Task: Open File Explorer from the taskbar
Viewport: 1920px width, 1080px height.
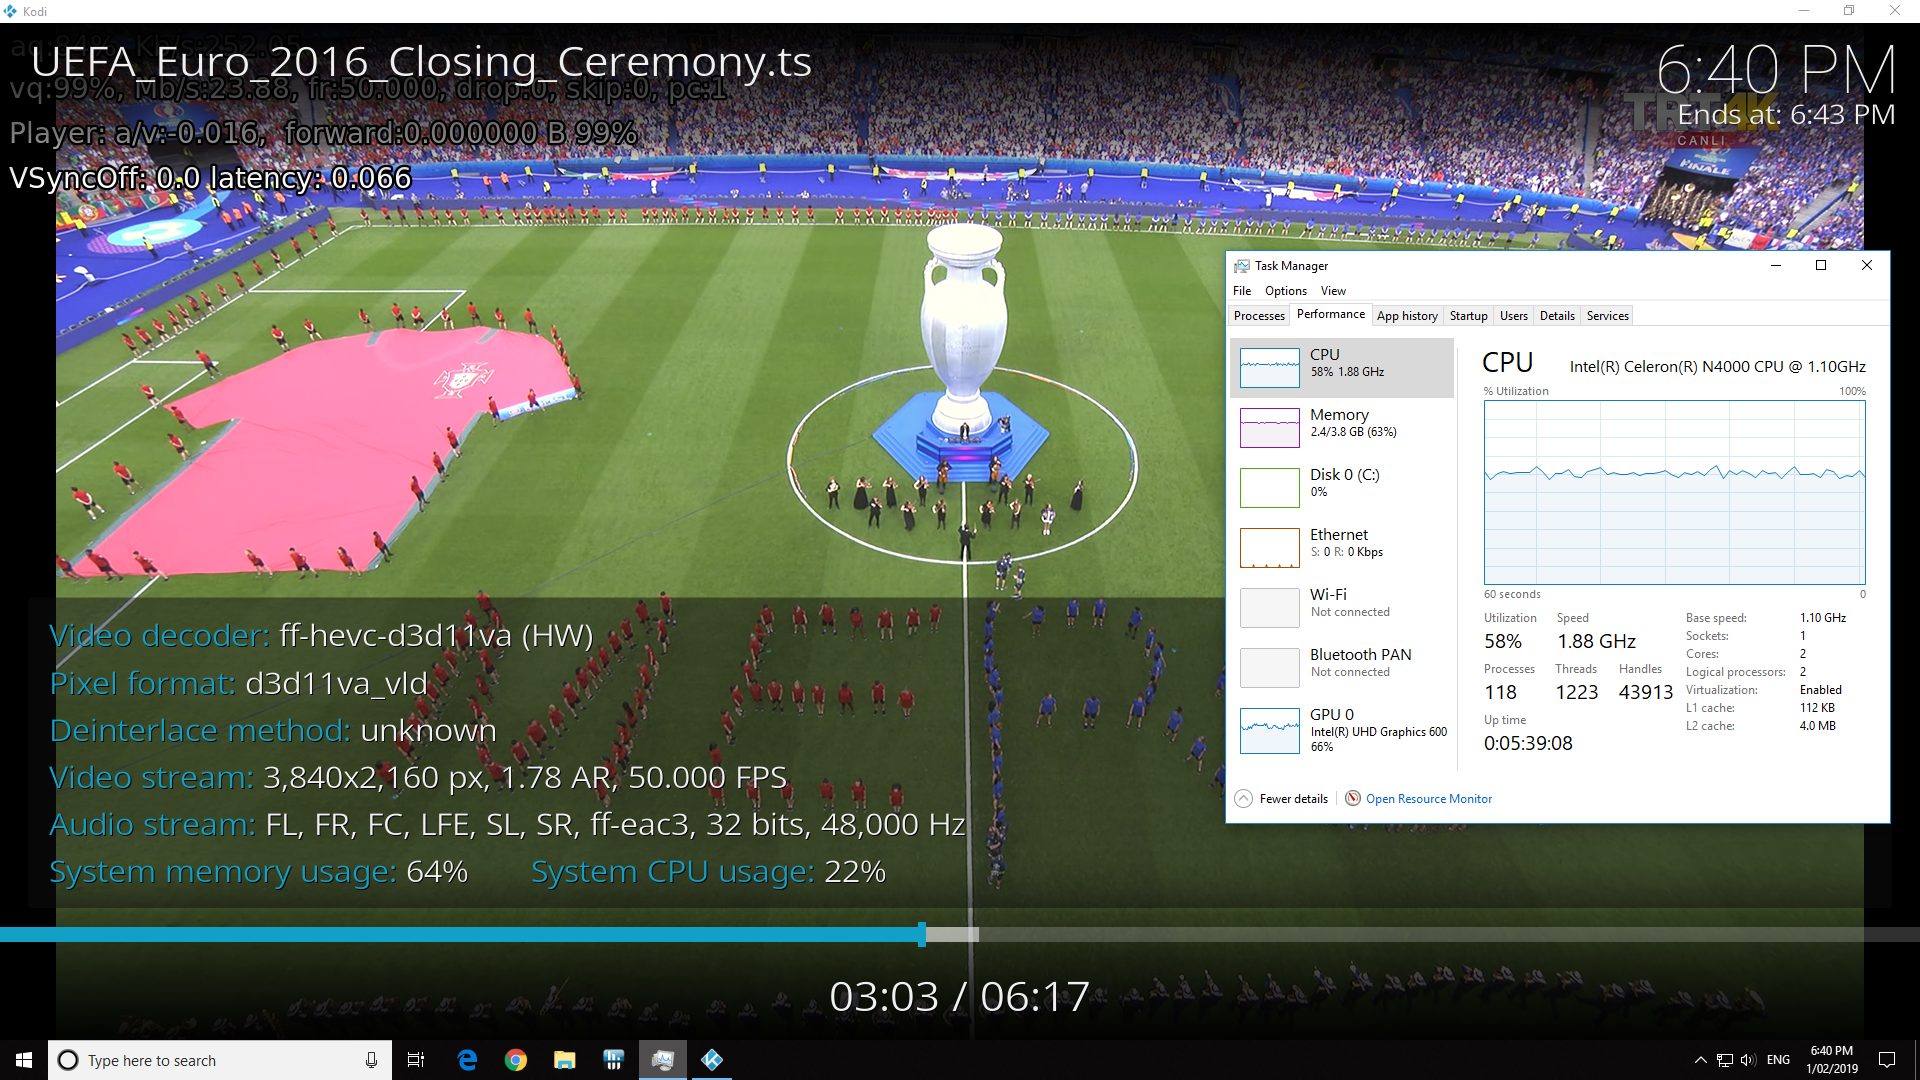Action: 565,1060
